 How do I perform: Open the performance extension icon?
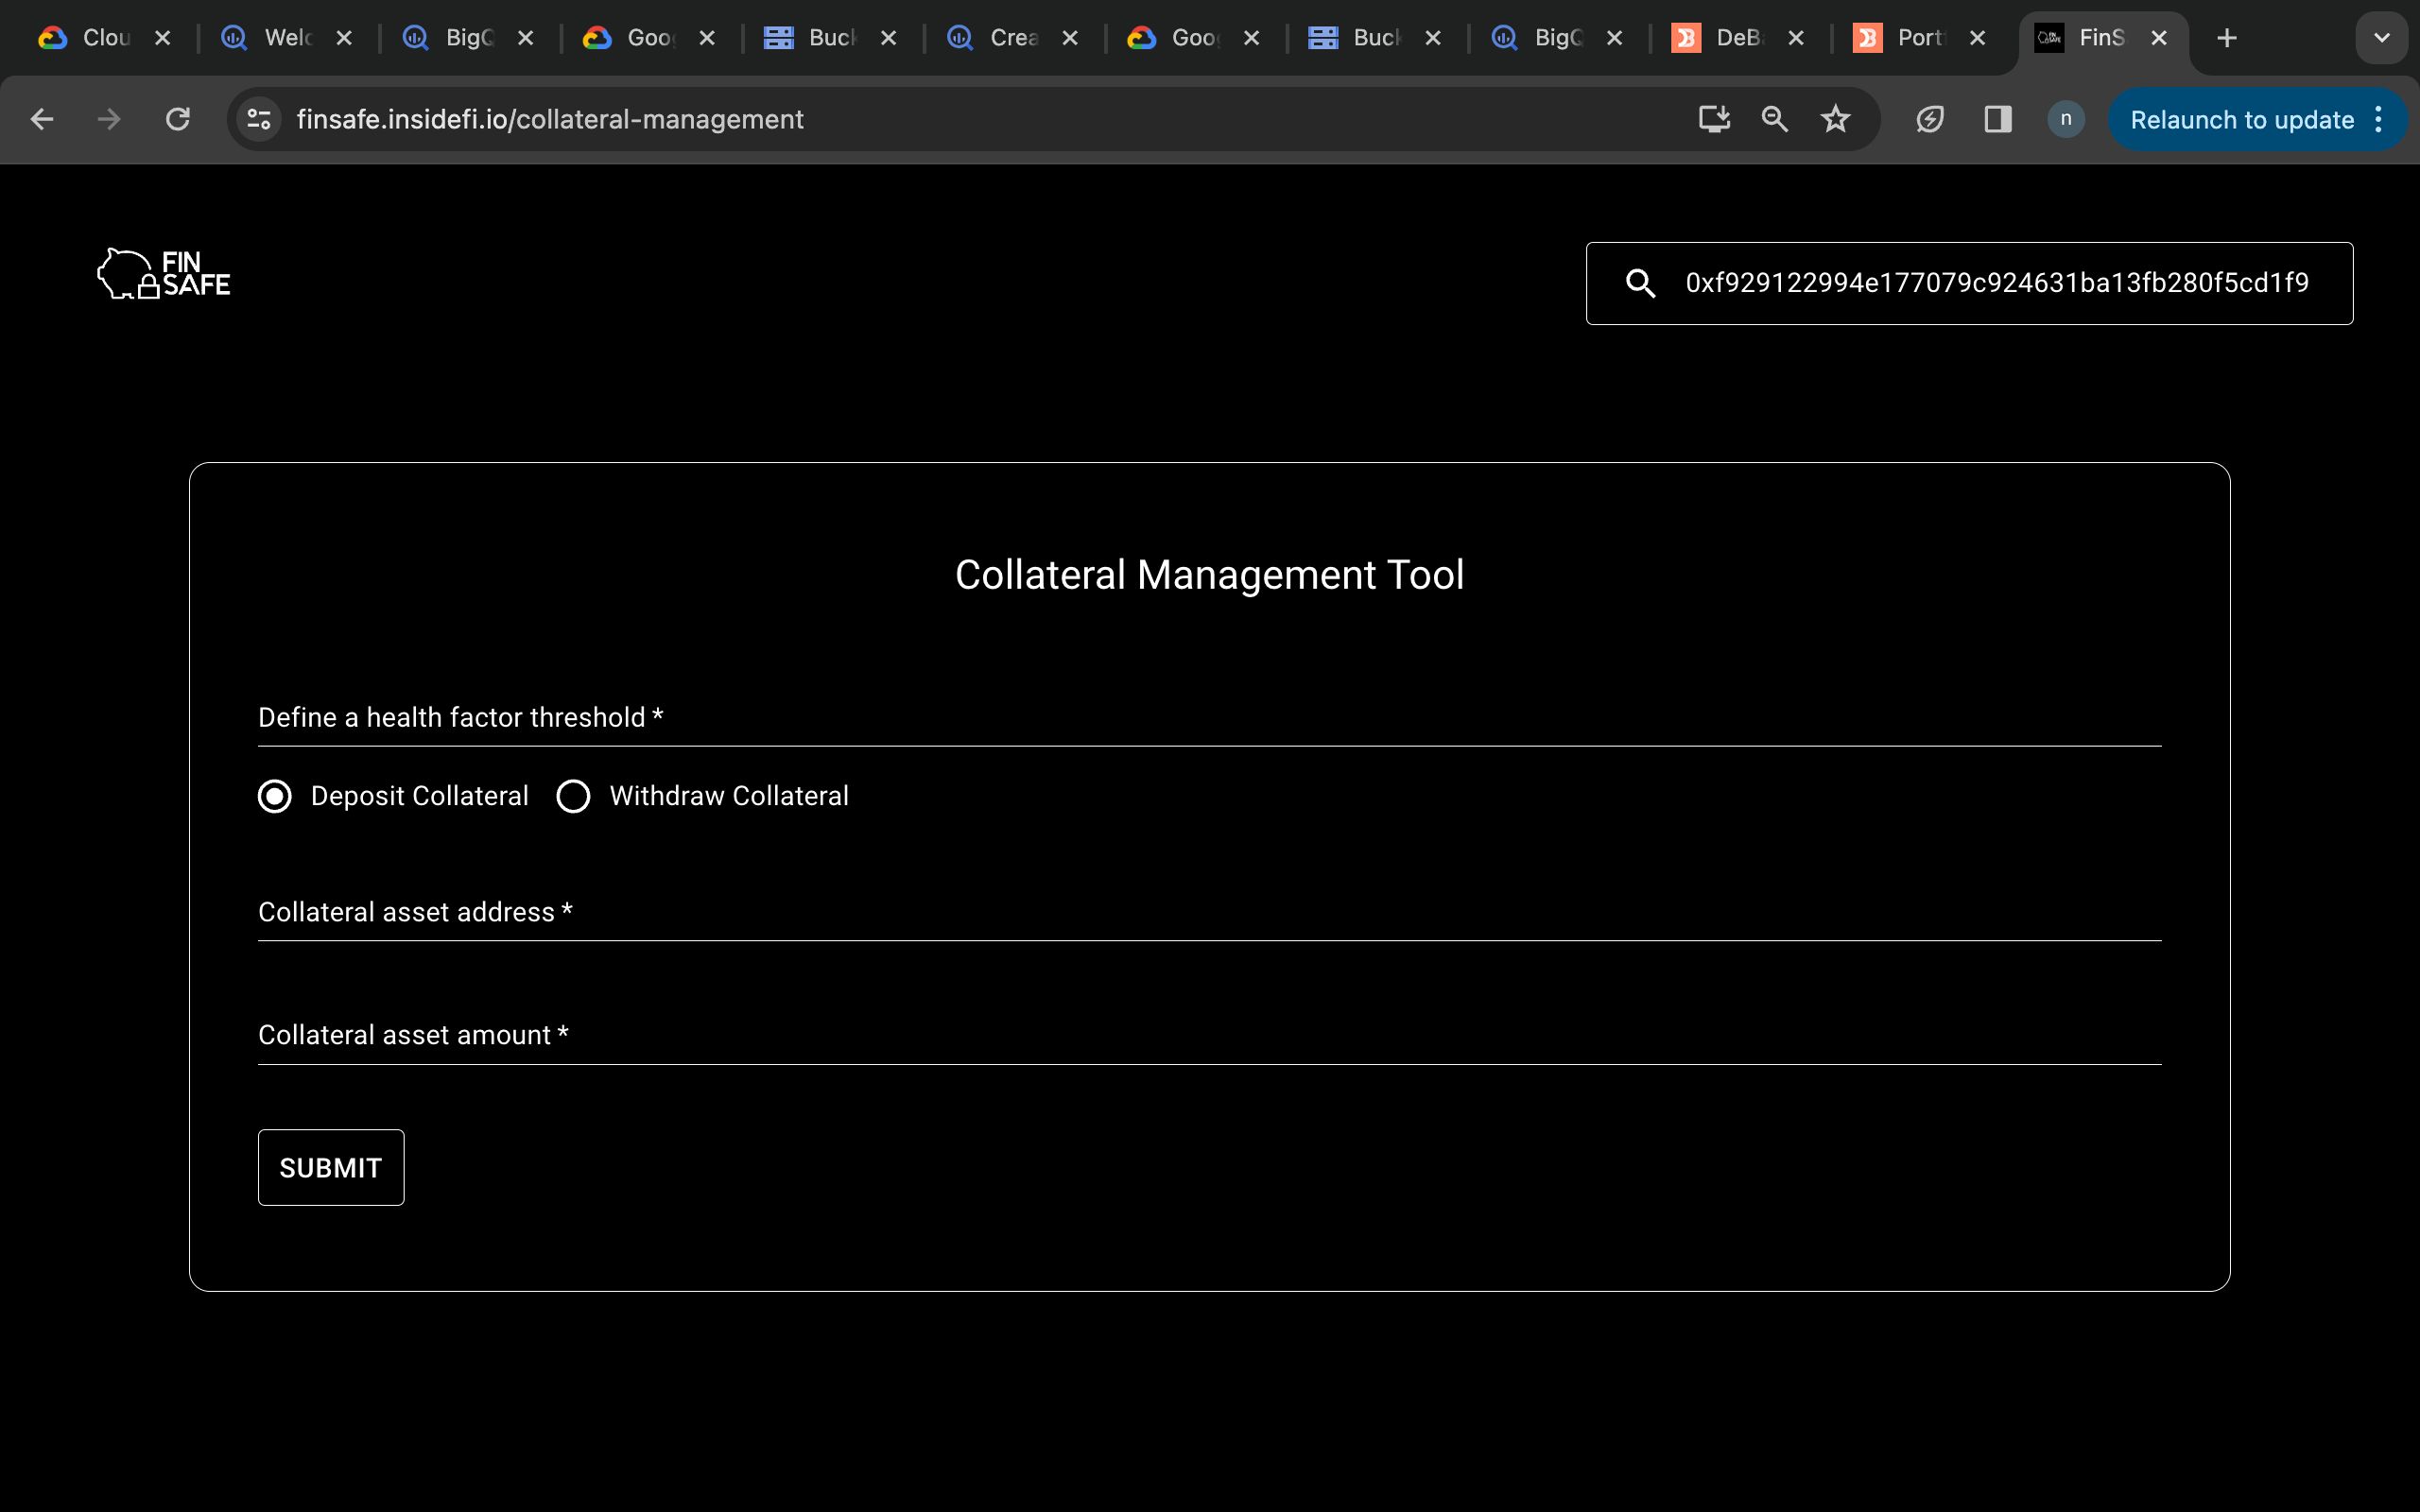1930,120
